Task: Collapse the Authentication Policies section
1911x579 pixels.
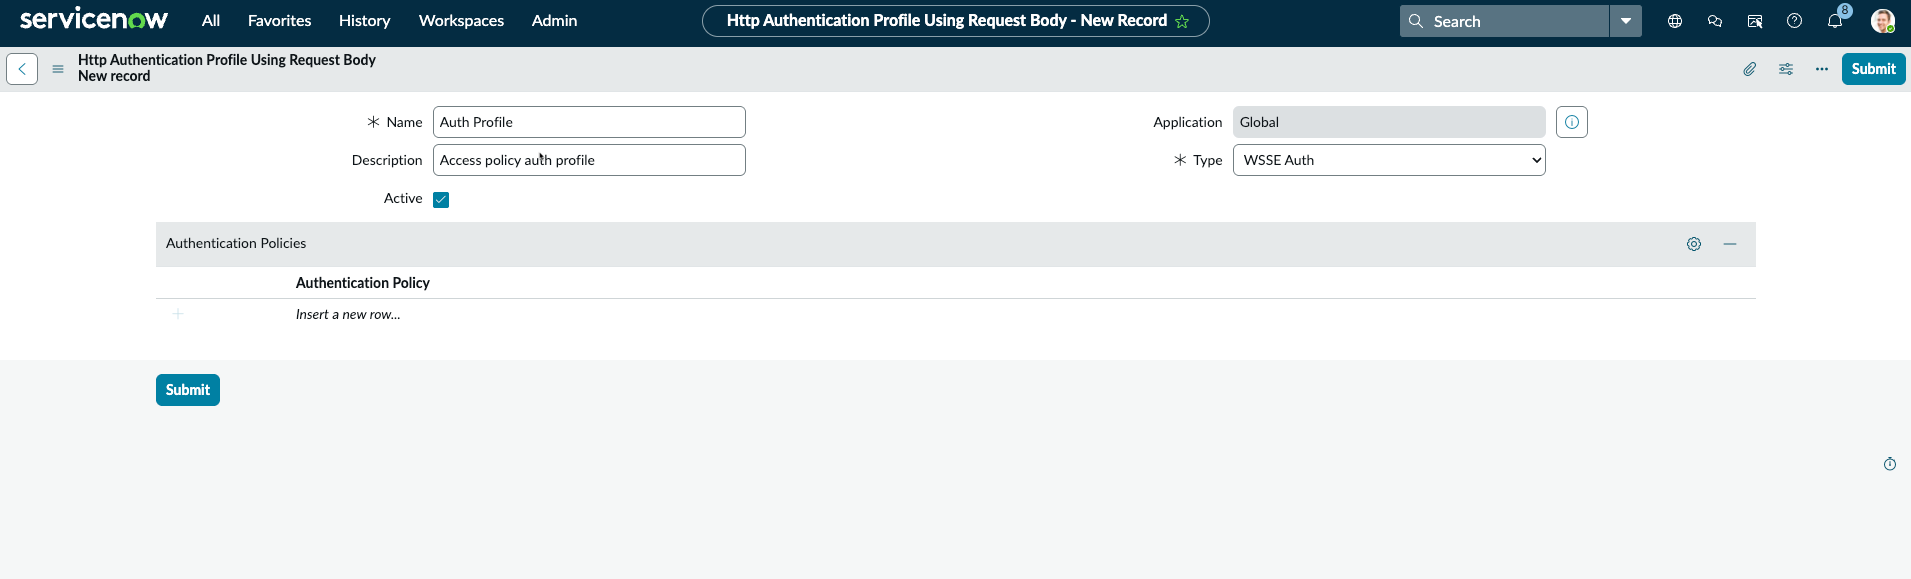Action: click(1730, 244)
